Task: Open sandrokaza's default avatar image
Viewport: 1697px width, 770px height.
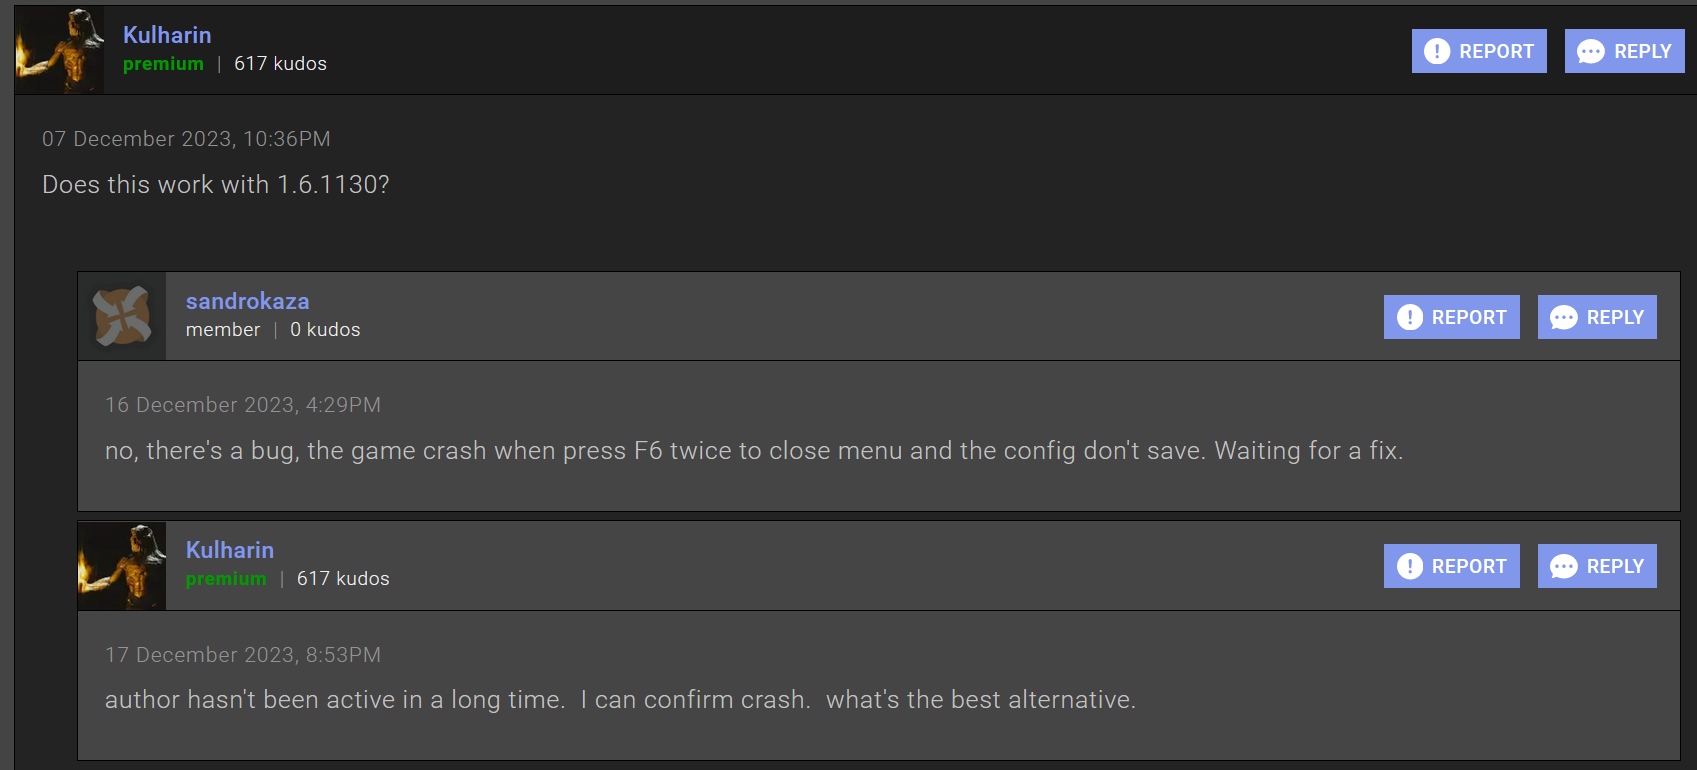Action: pyautogui.click(x=122, y=316)
